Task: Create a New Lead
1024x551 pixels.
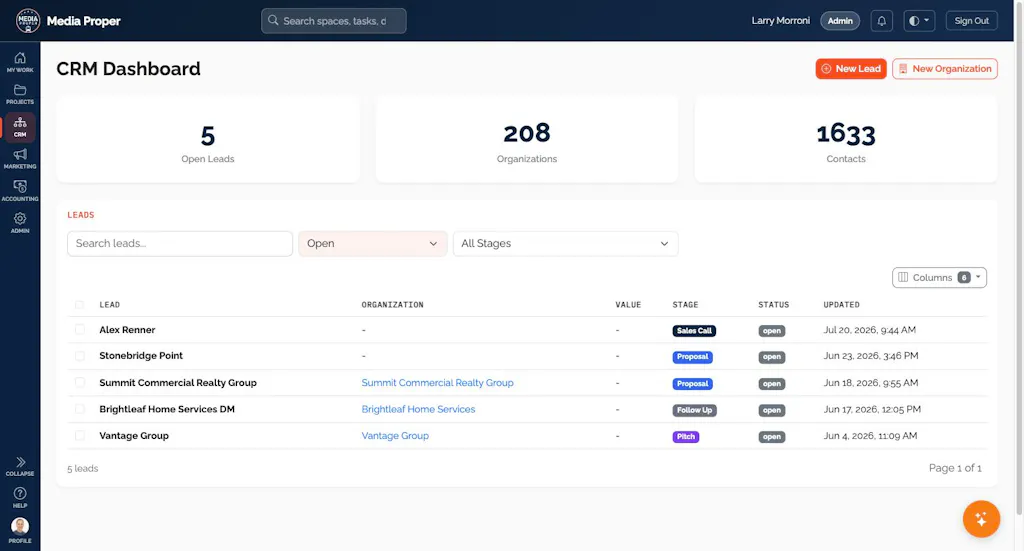Action: 850,69
